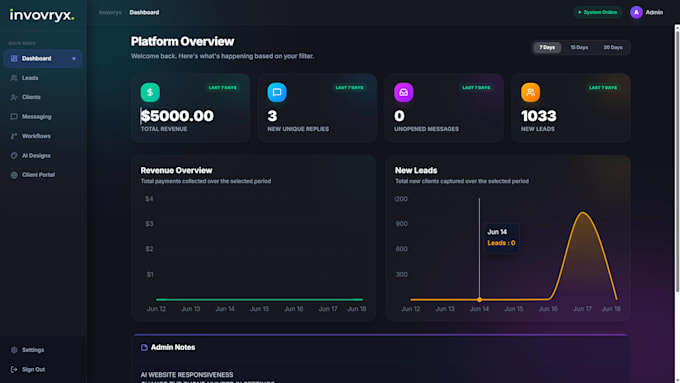Click the invovryx breadcrumb link
The width and height of the screenshot is (680, 383).
coord(110,12)
